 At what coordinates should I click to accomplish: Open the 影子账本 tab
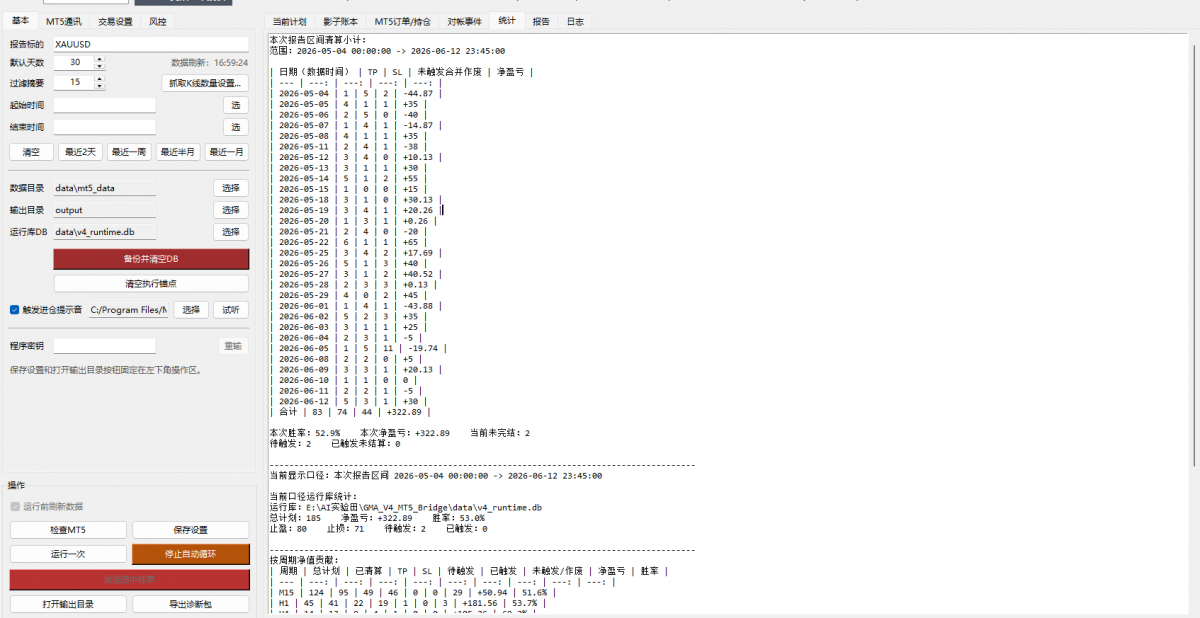(x=340, y=21)
